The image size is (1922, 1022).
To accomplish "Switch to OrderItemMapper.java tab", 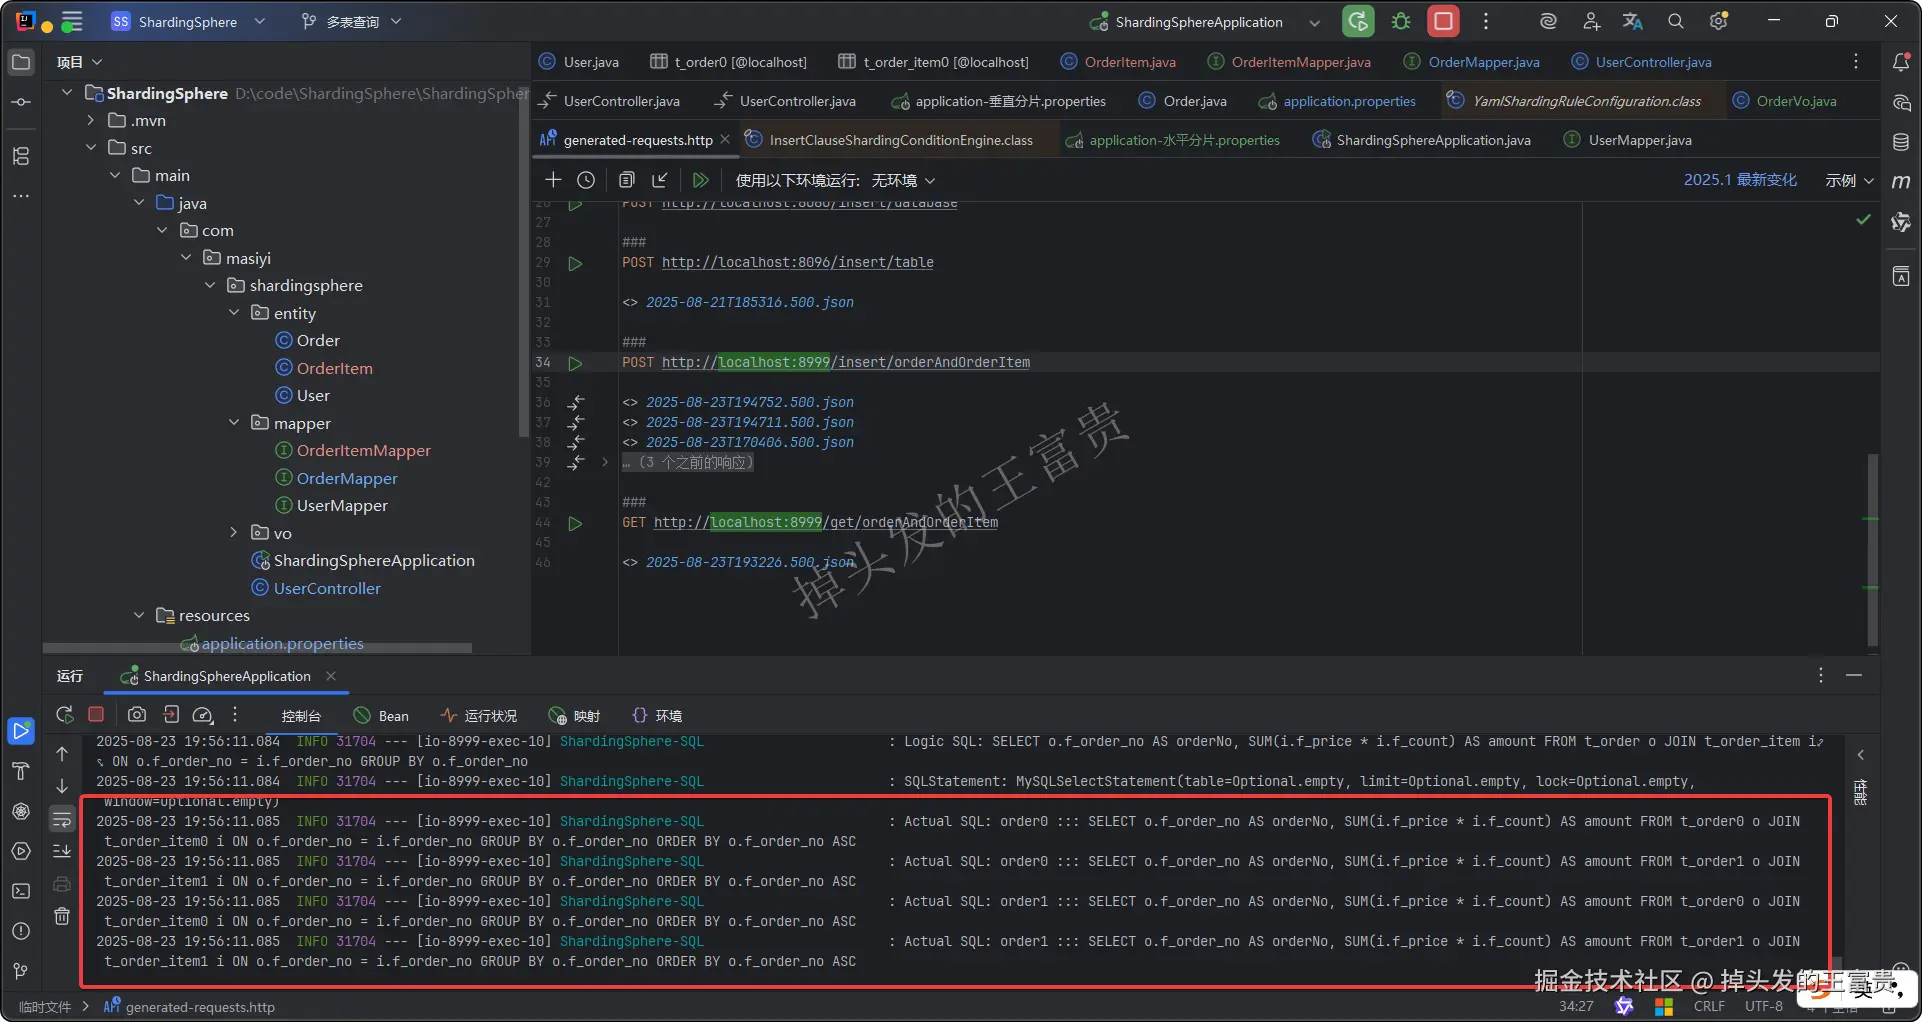I will click(1289, 62).
